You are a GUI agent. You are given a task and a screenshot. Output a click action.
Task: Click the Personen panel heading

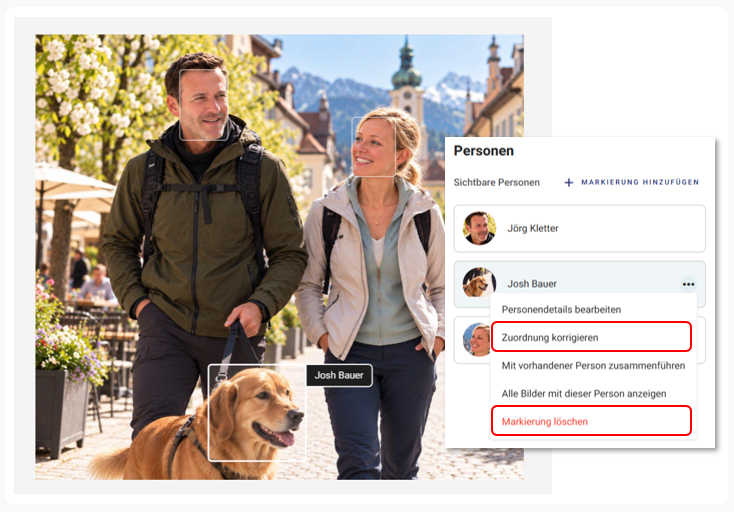click(484, 151)
